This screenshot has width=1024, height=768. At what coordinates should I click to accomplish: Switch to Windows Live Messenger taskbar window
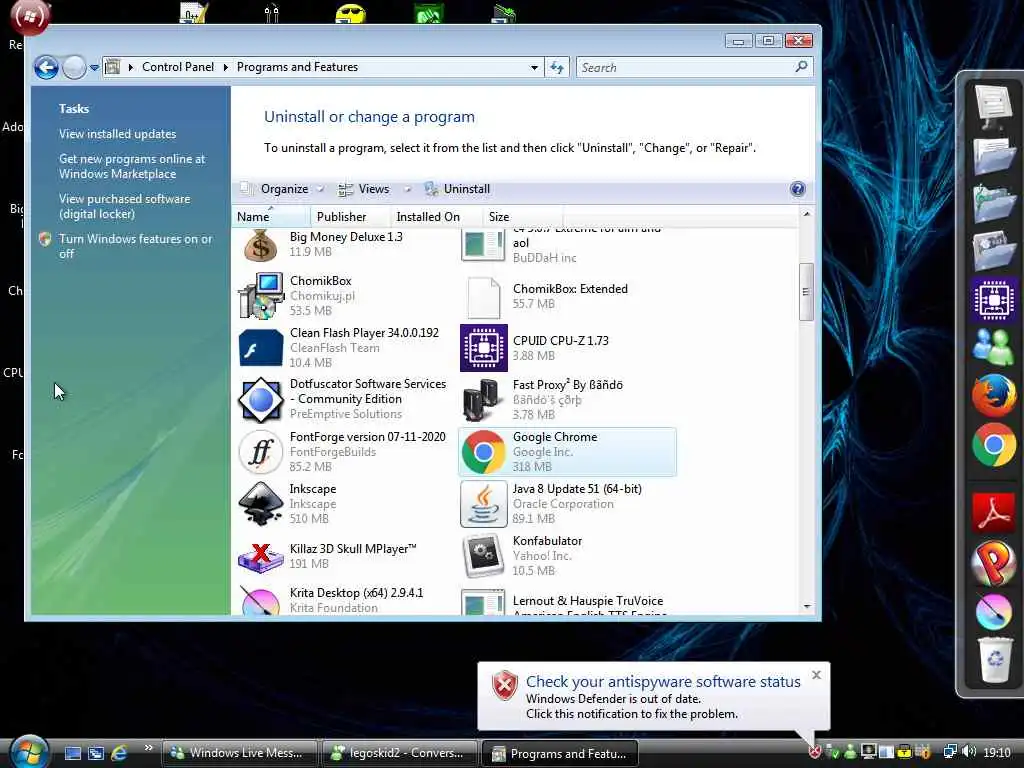click(239, 753)
